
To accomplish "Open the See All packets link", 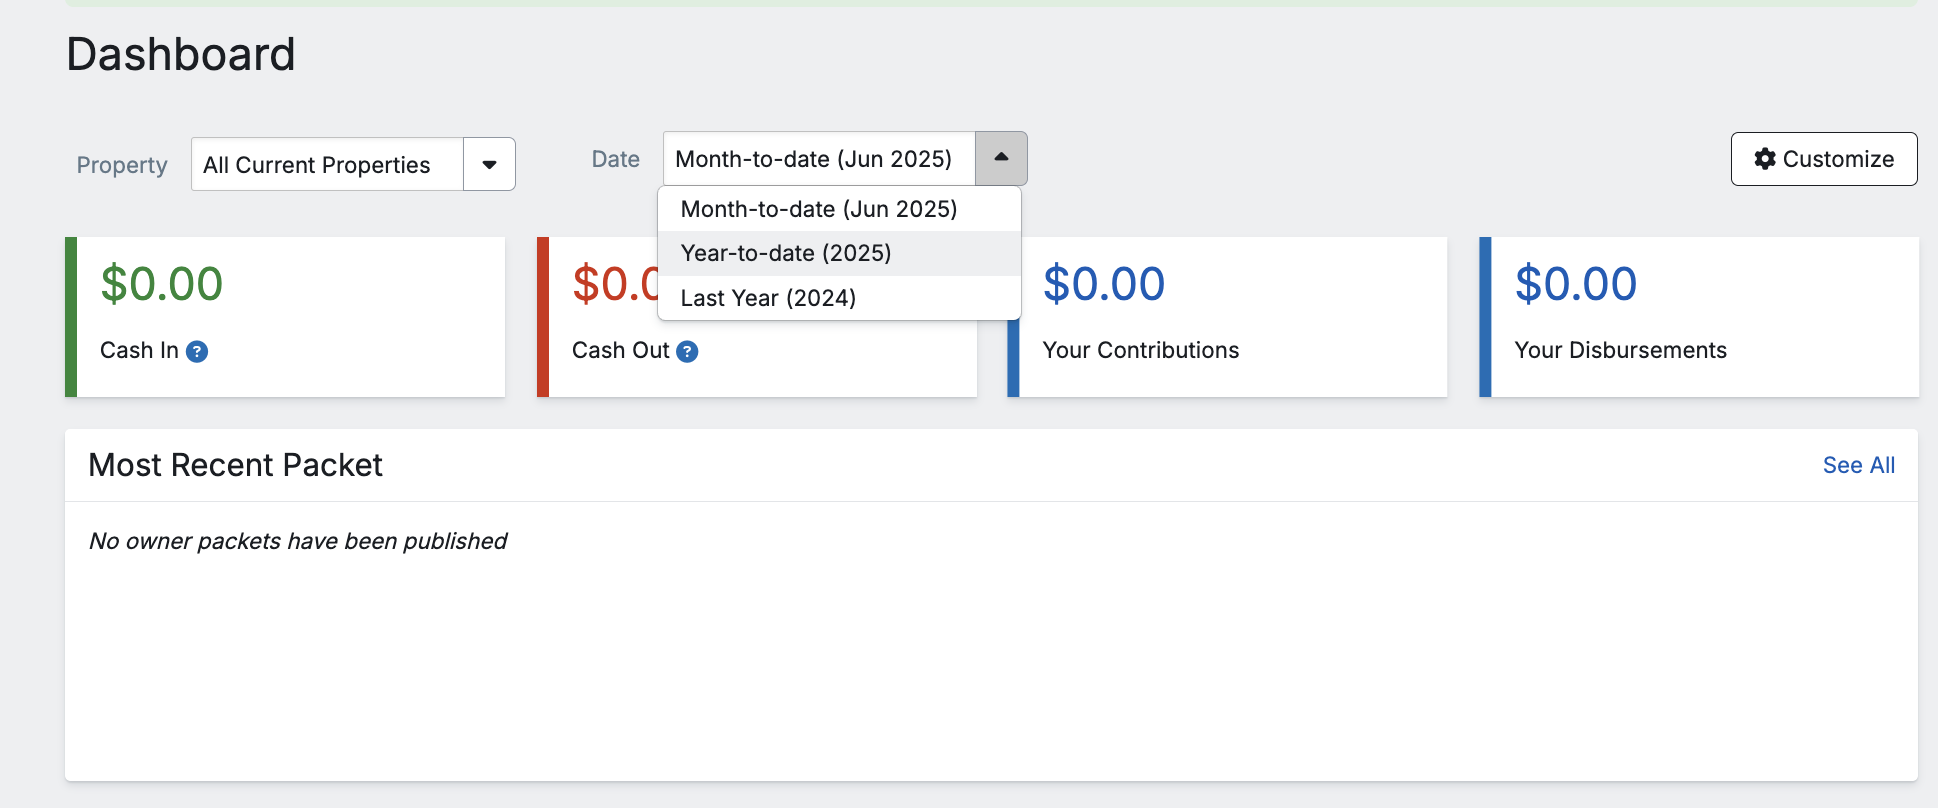I will (x=1858, y=465).
